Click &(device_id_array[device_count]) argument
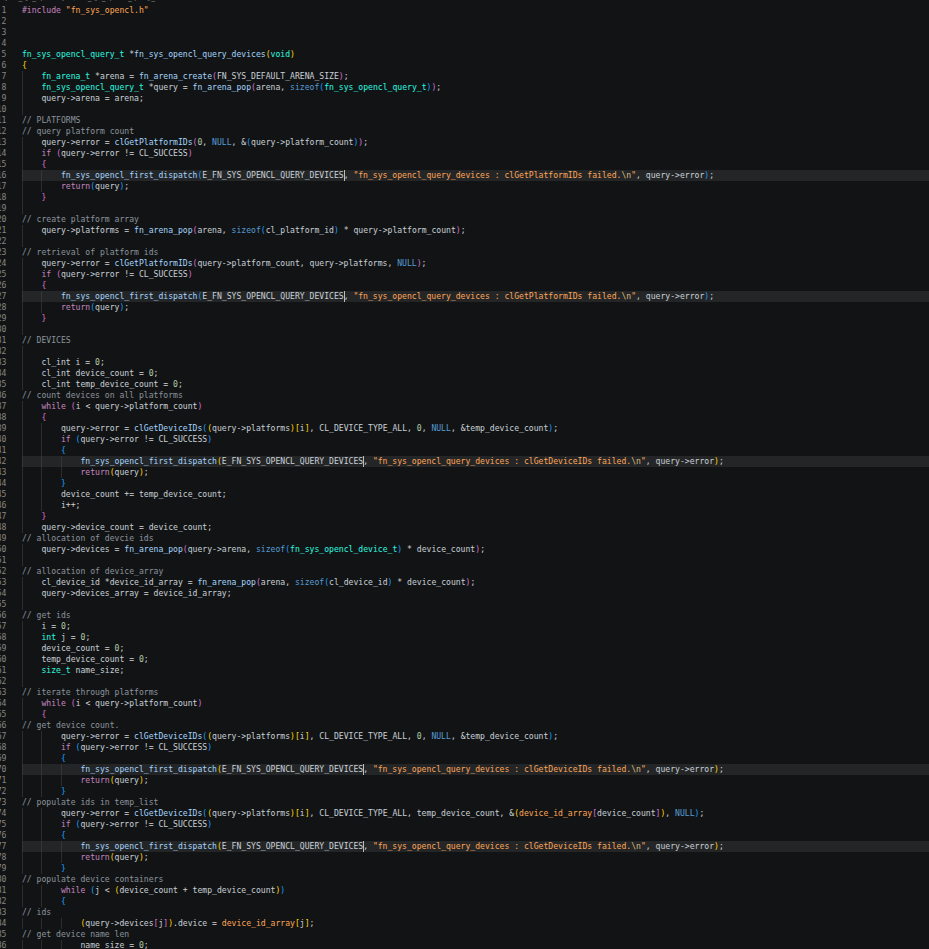929x949 pixels. 586,813
